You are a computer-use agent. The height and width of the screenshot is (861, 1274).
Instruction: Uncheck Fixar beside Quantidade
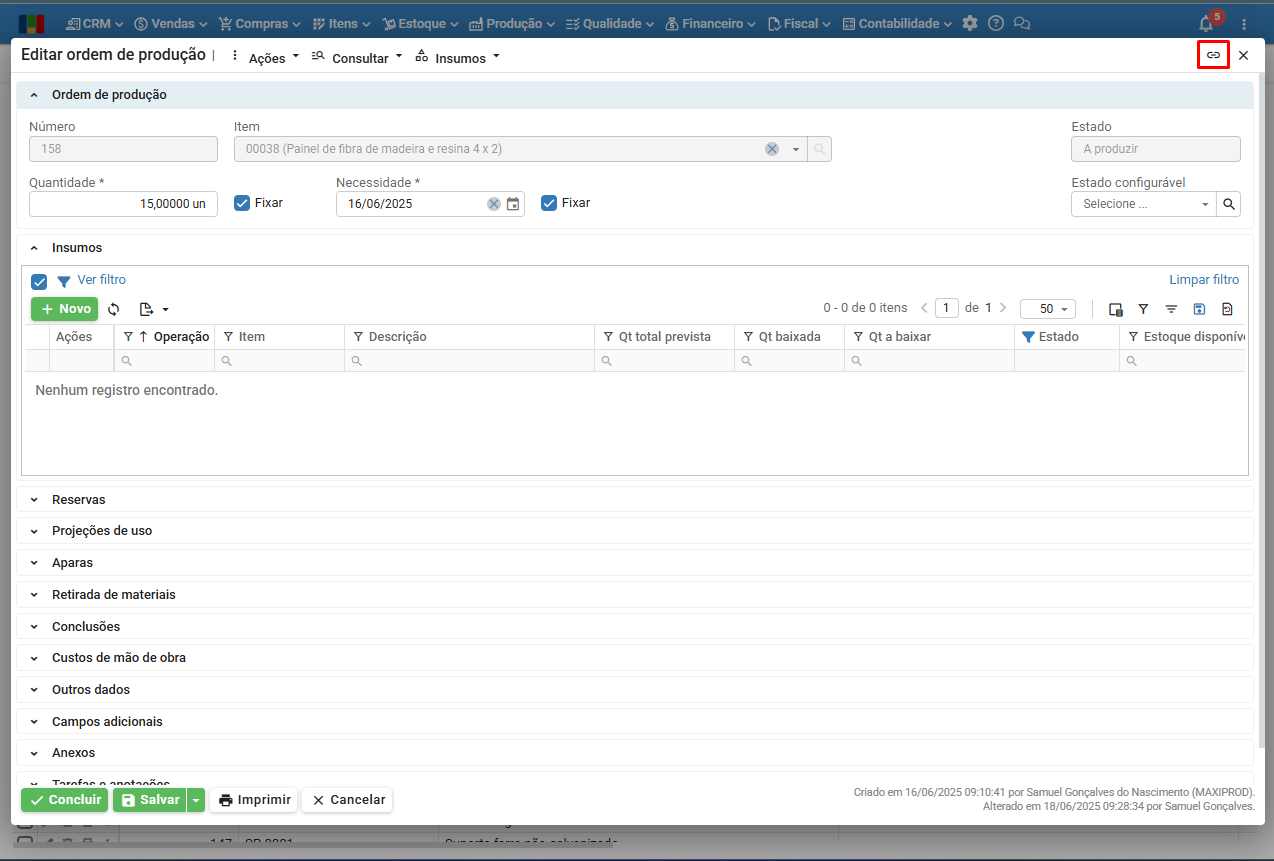(x=241, y=203)
